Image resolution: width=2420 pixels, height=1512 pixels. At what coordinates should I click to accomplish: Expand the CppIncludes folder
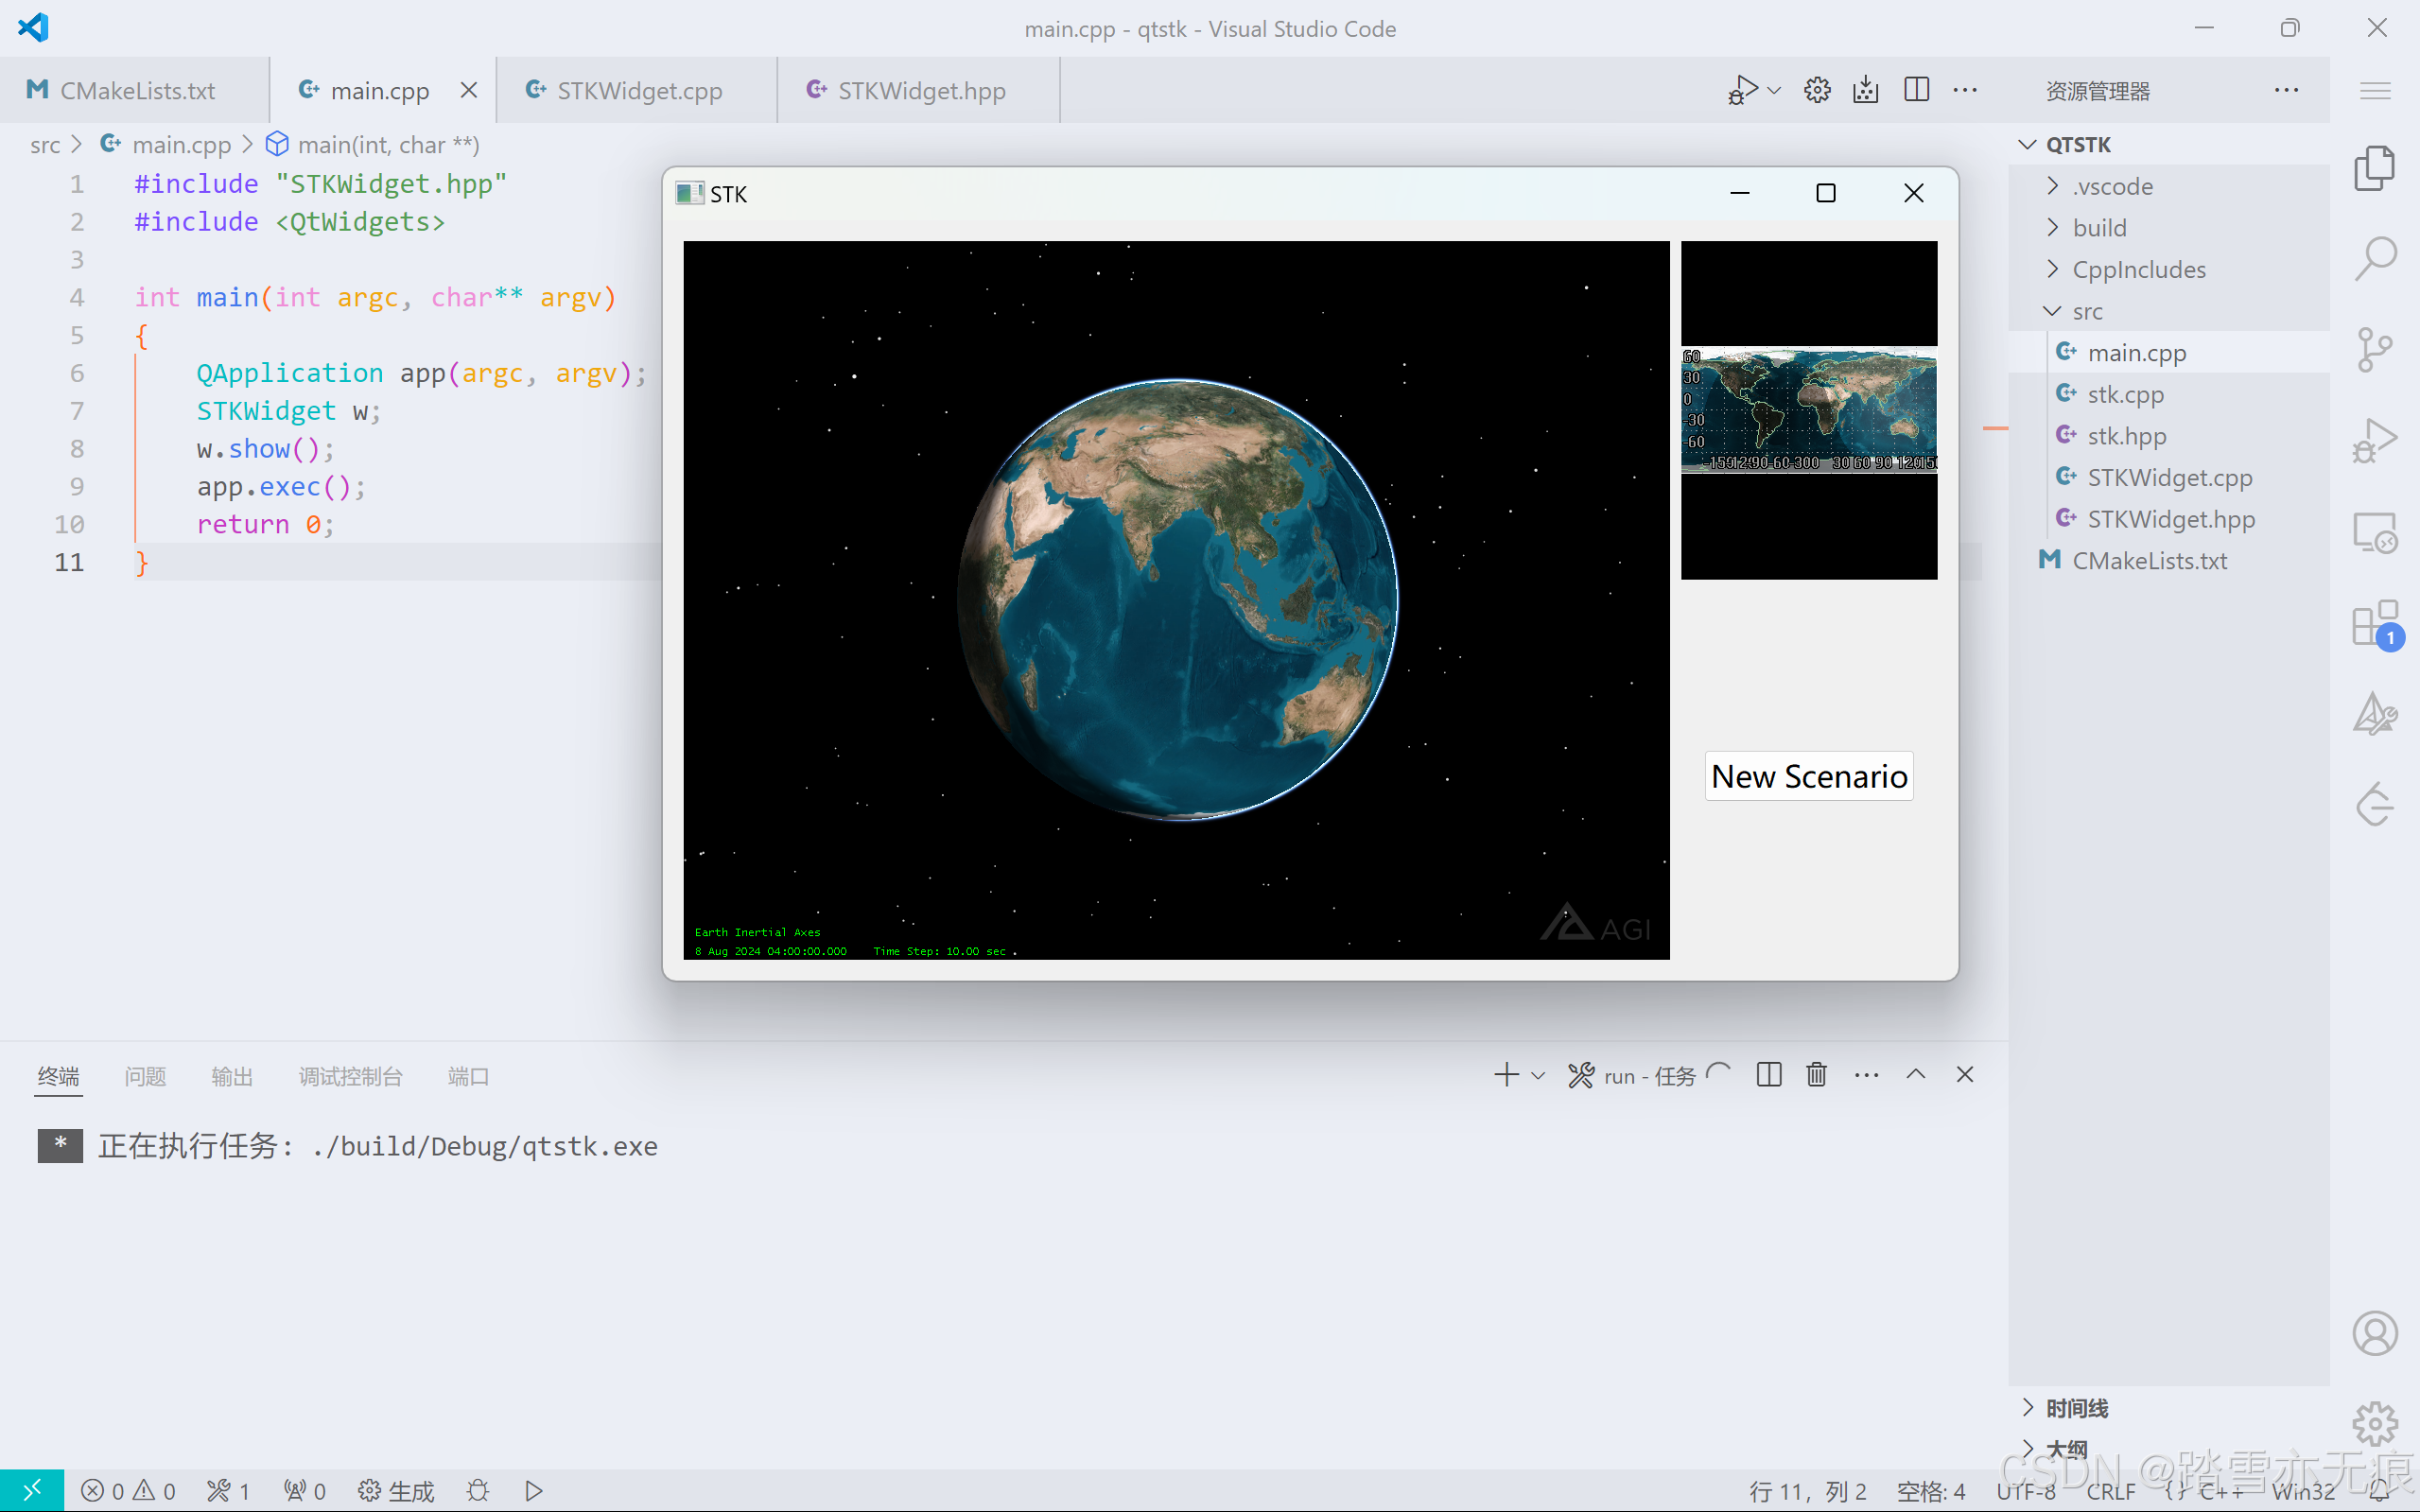(2168, 269)
